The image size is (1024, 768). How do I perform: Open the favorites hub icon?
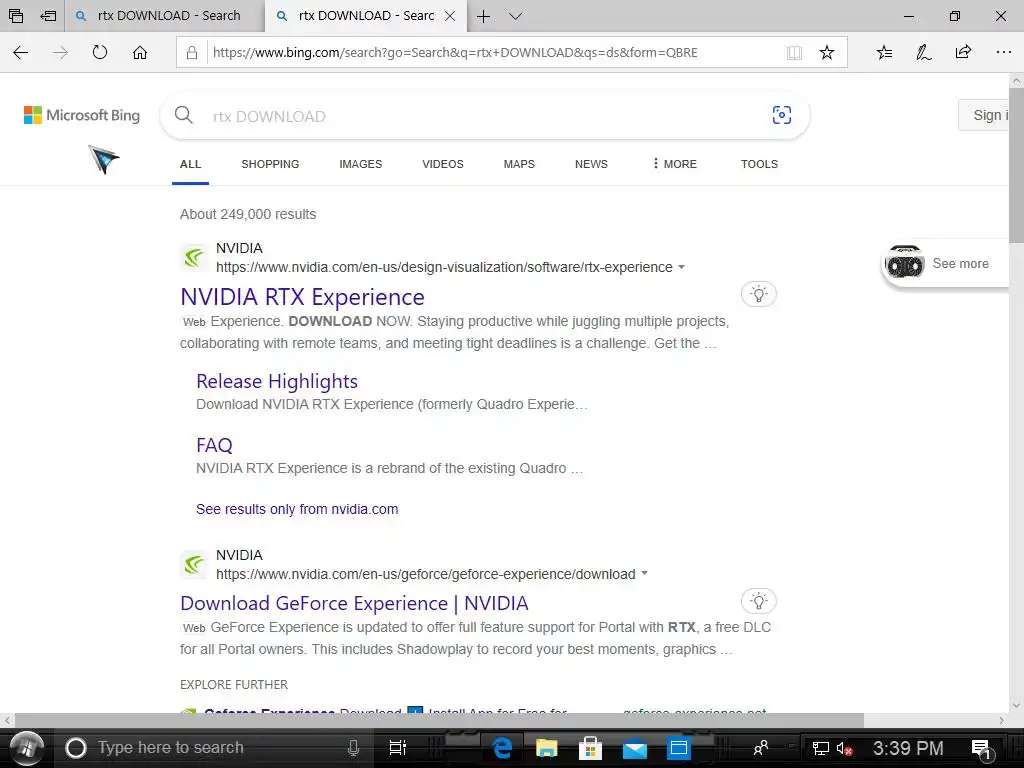(x=884, y=52)
